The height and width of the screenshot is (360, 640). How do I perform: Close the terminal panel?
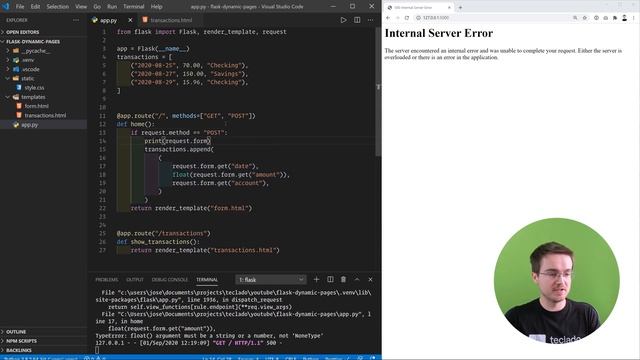pyautogui.click(x=370, y=280)
